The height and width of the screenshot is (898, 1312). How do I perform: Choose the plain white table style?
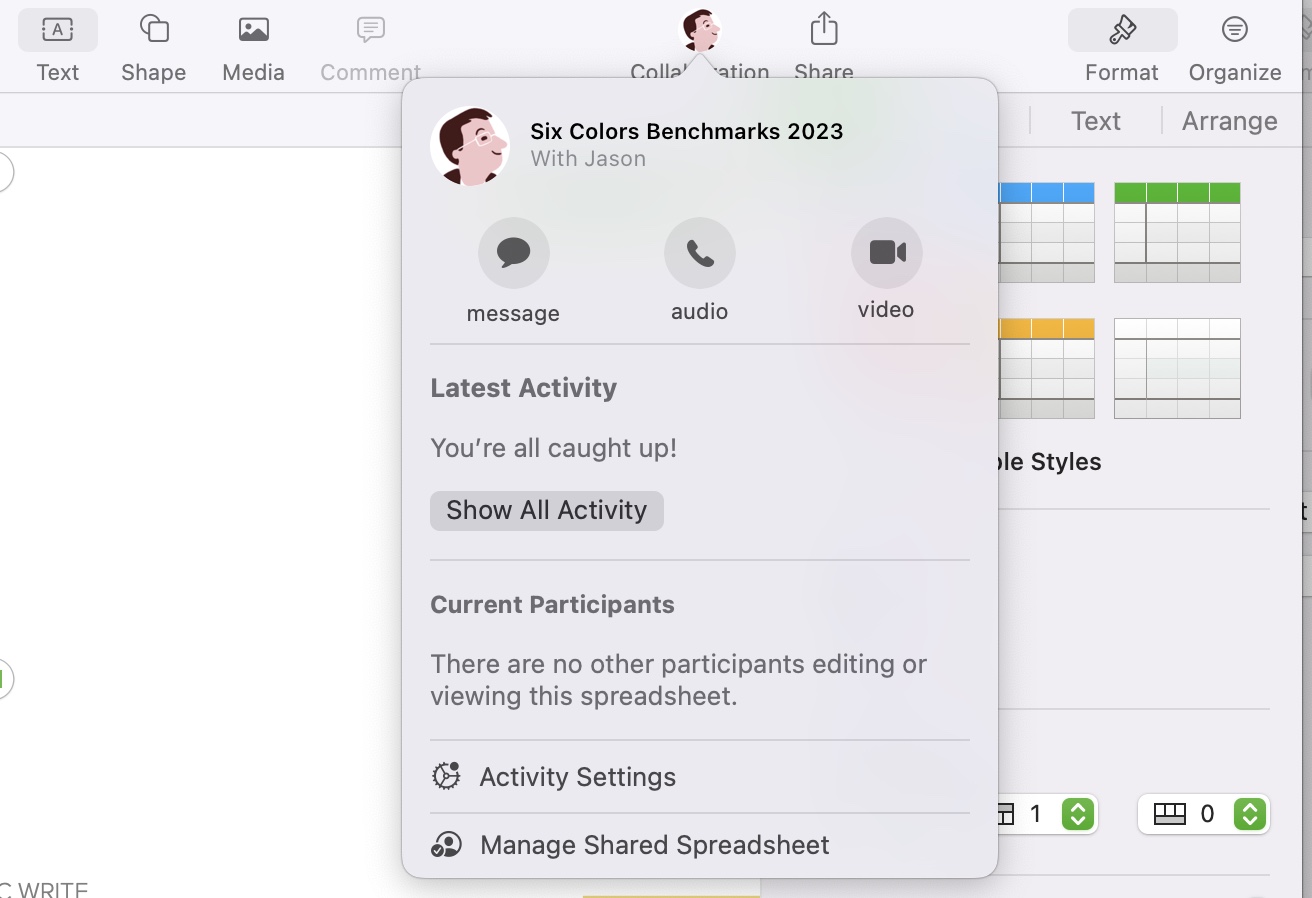coord(1177,368)
